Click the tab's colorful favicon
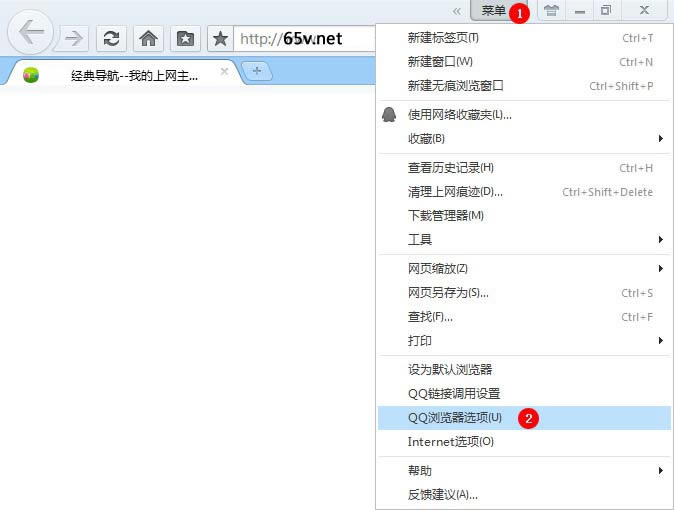The height and width of the screenshot is (510, 674). click(x=31, y=75)
